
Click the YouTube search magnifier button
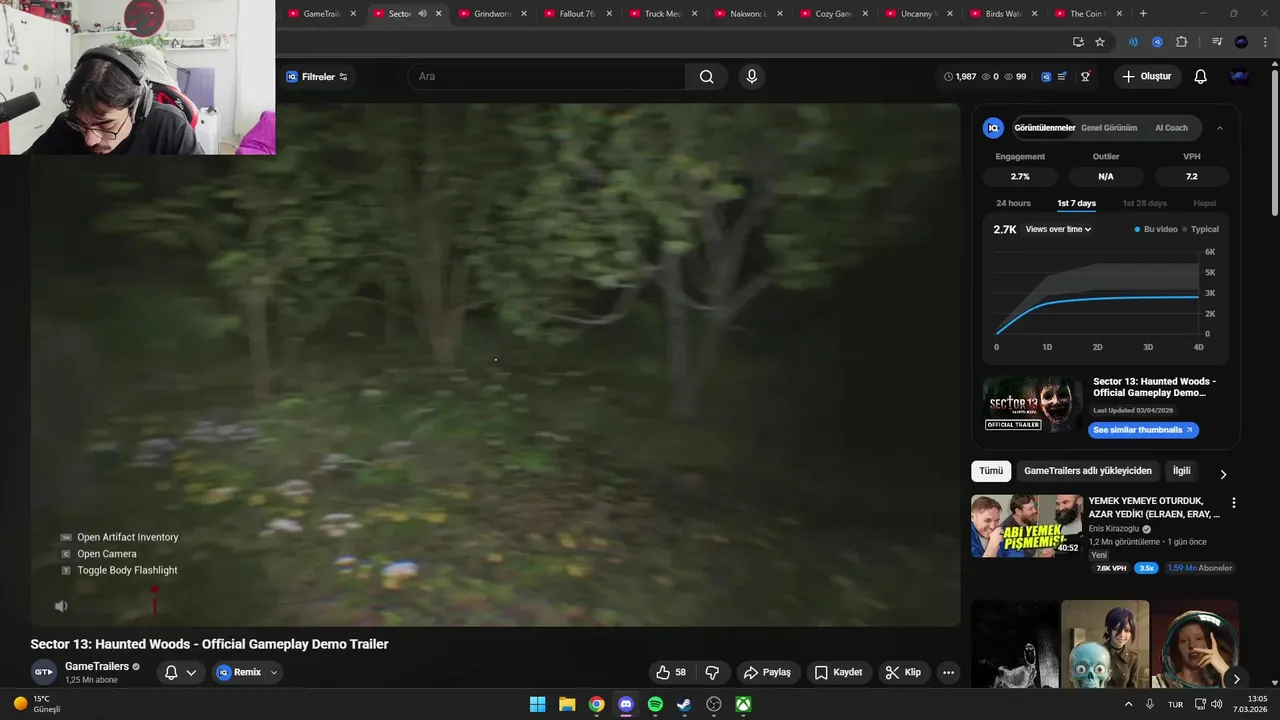pos(706,77)
